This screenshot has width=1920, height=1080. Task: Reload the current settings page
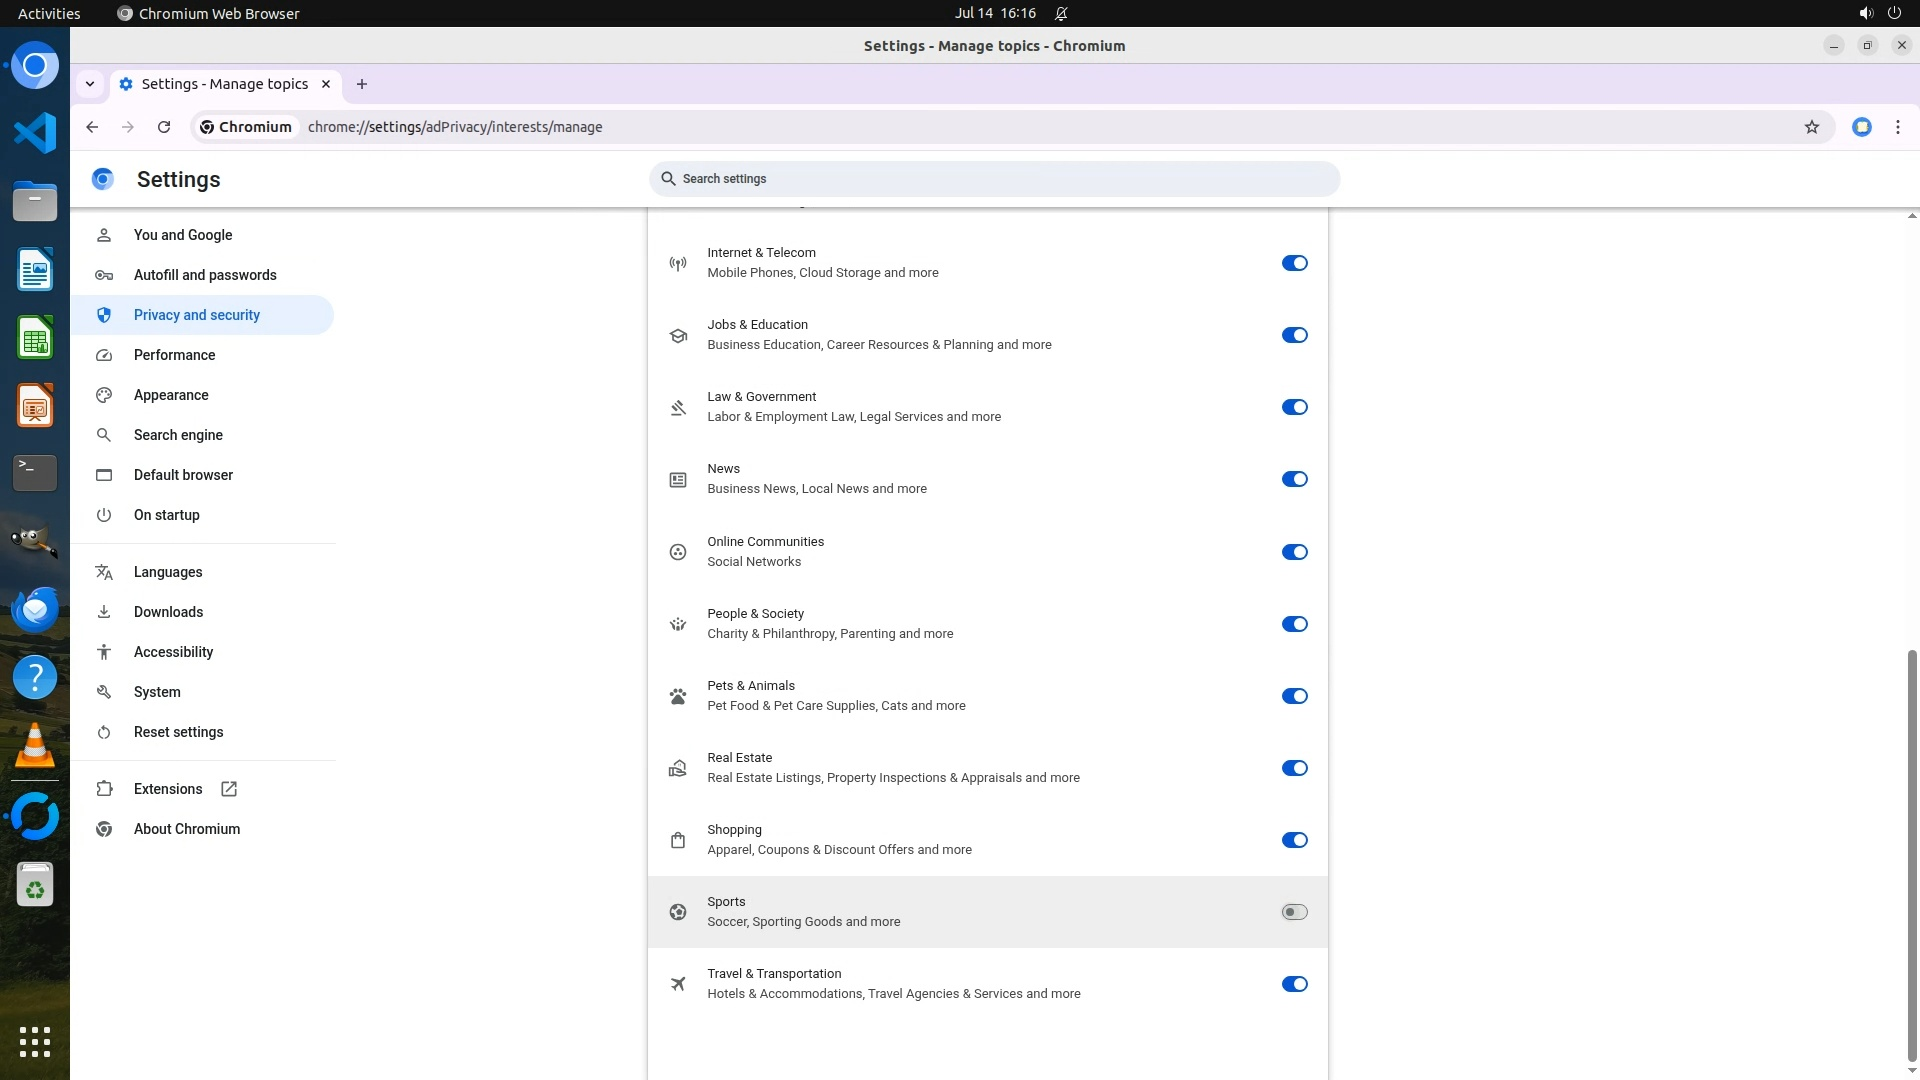pos(164,127)
